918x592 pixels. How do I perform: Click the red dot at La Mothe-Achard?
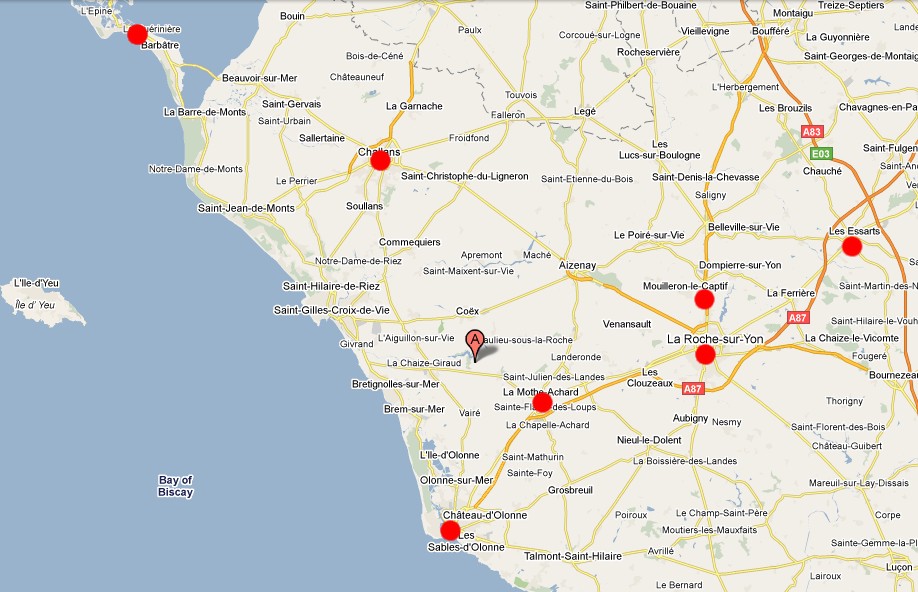tap(542, 402)
